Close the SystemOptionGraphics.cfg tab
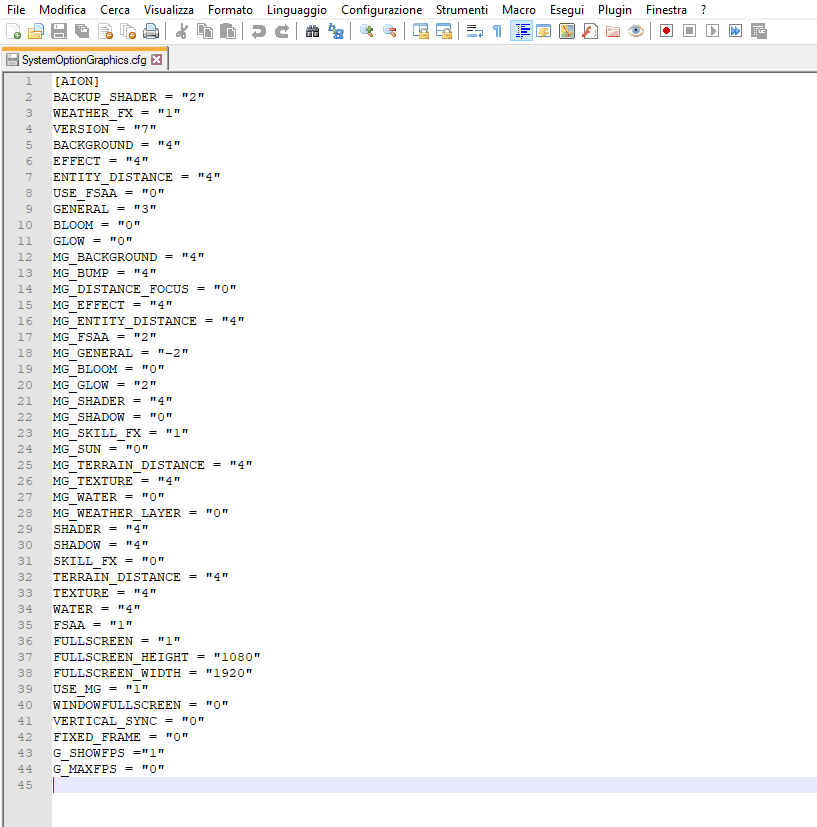The image size is (817, 827). click(156, 60)
